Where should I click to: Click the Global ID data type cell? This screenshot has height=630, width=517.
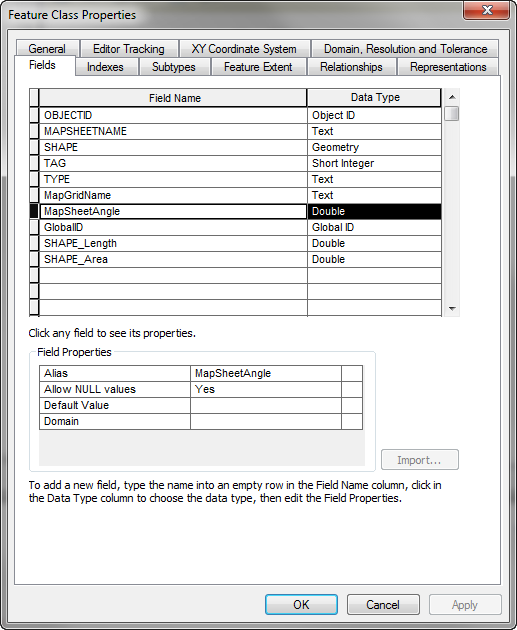[x=374, y=227]
